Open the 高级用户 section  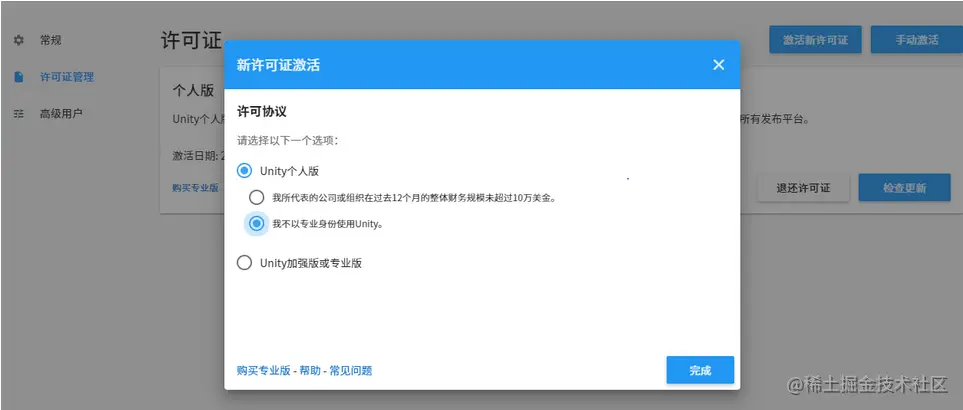[x=61, y=114]
